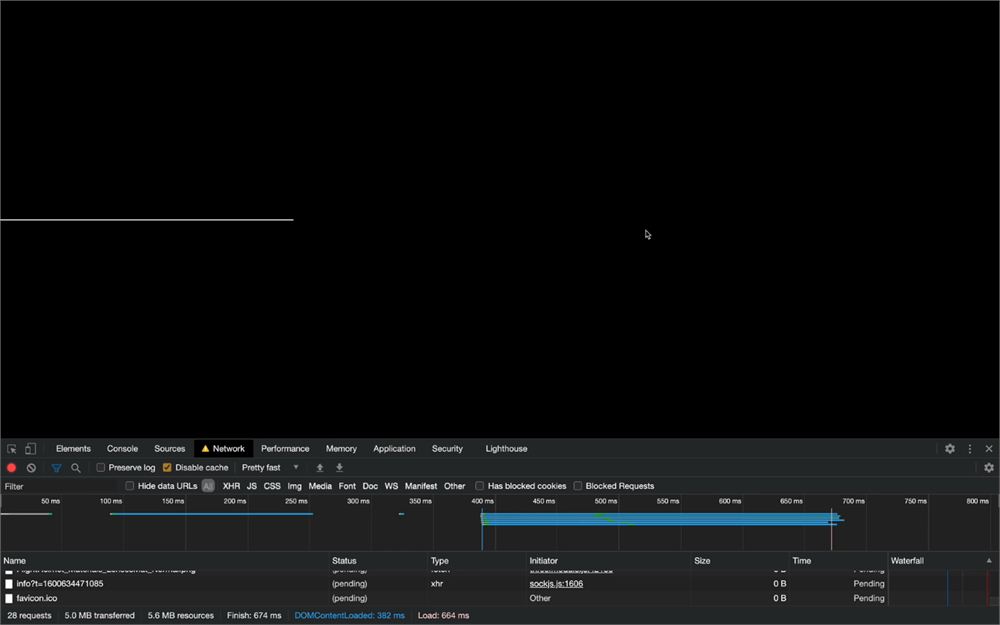The width and height of the screenshot is (1000, 625).
Task: Click the 28 requests status entry
Action: tap(29, 615)
